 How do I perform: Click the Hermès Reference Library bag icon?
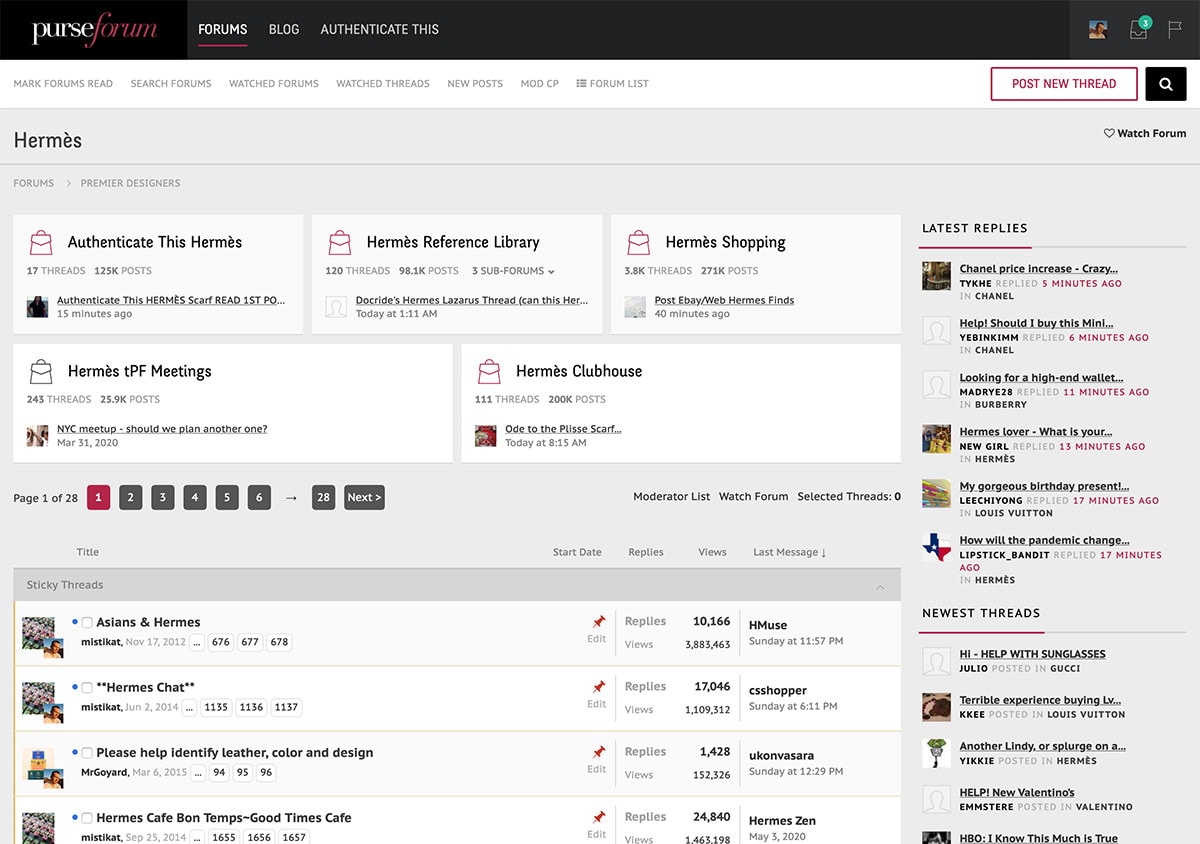[340, 242]
